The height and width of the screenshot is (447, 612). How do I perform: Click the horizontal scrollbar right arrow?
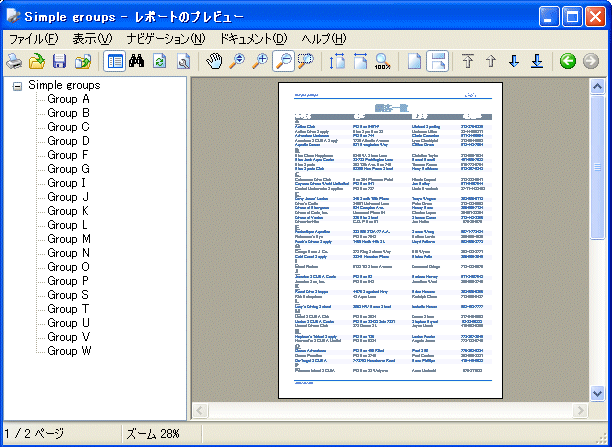(x=580, y=410)
